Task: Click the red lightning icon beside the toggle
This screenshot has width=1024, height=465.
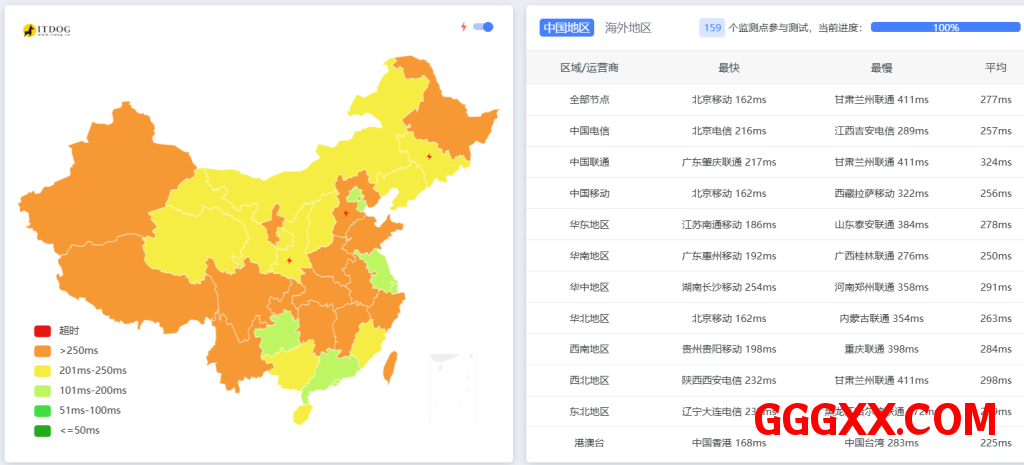Action: click(x=463, y=27)
